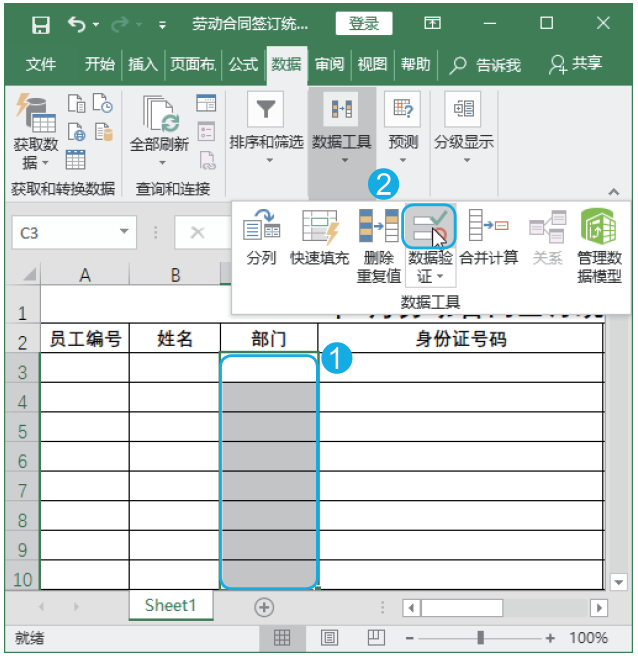Open Customize Quick Access Toolbar dropdown
Screen dimensions: 638x656
[162, 26]
